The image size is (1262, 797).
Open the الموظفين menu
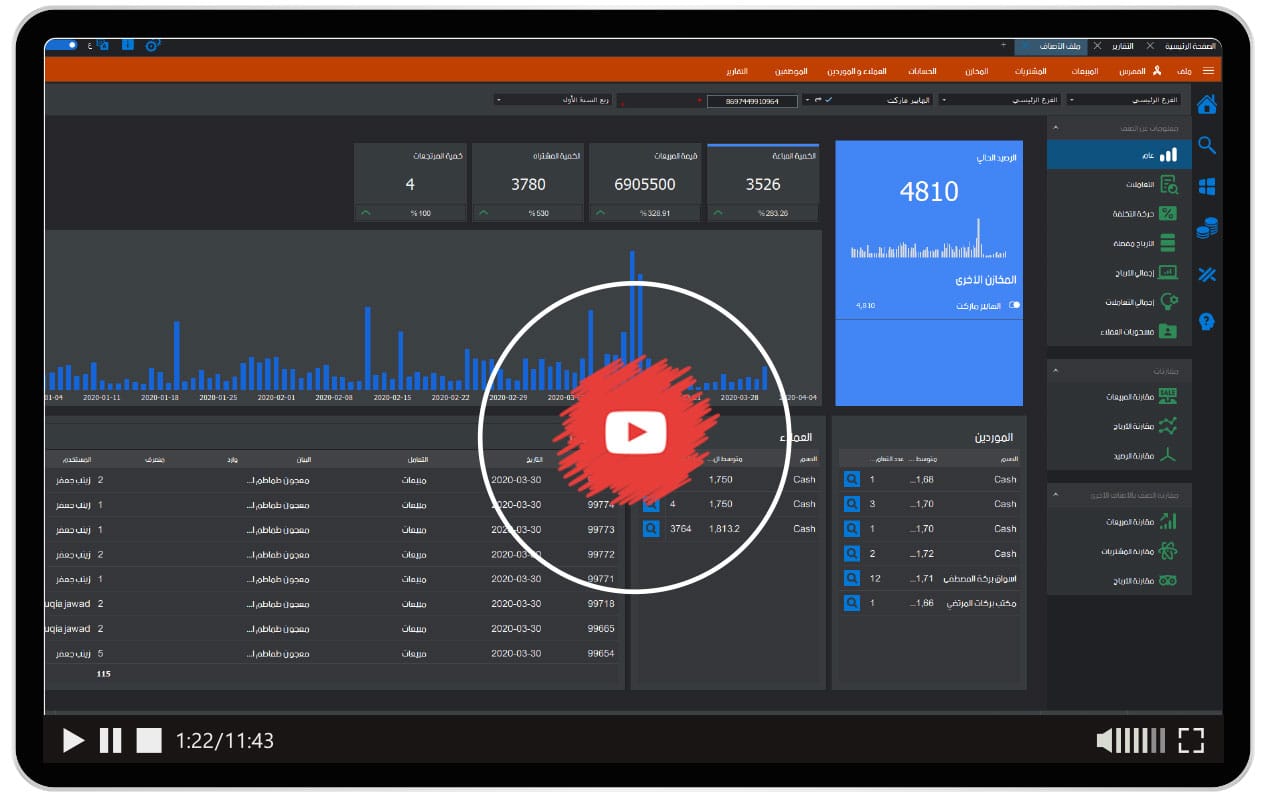791,71
